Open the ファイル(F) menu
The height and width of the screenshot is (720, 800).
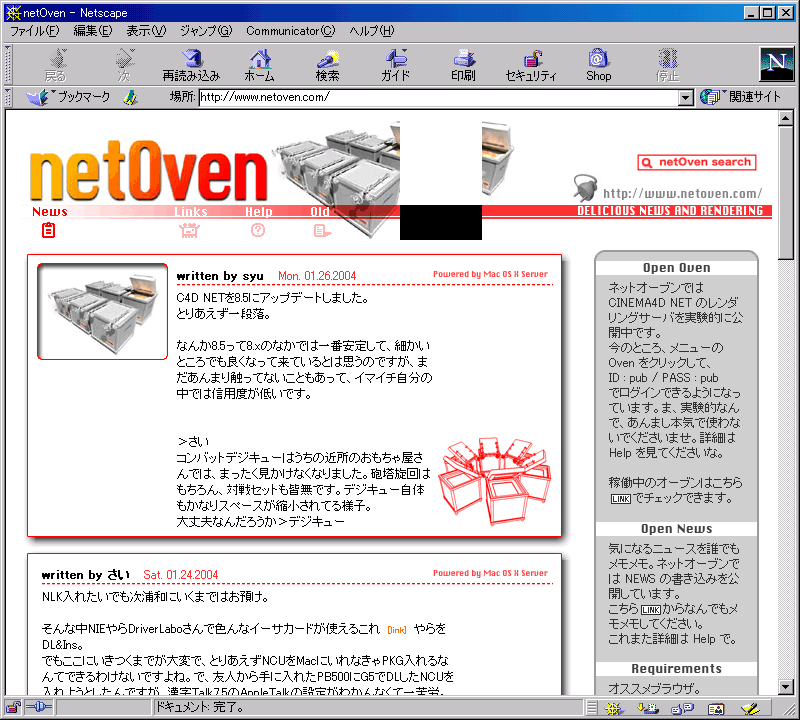tap(35, 31)
